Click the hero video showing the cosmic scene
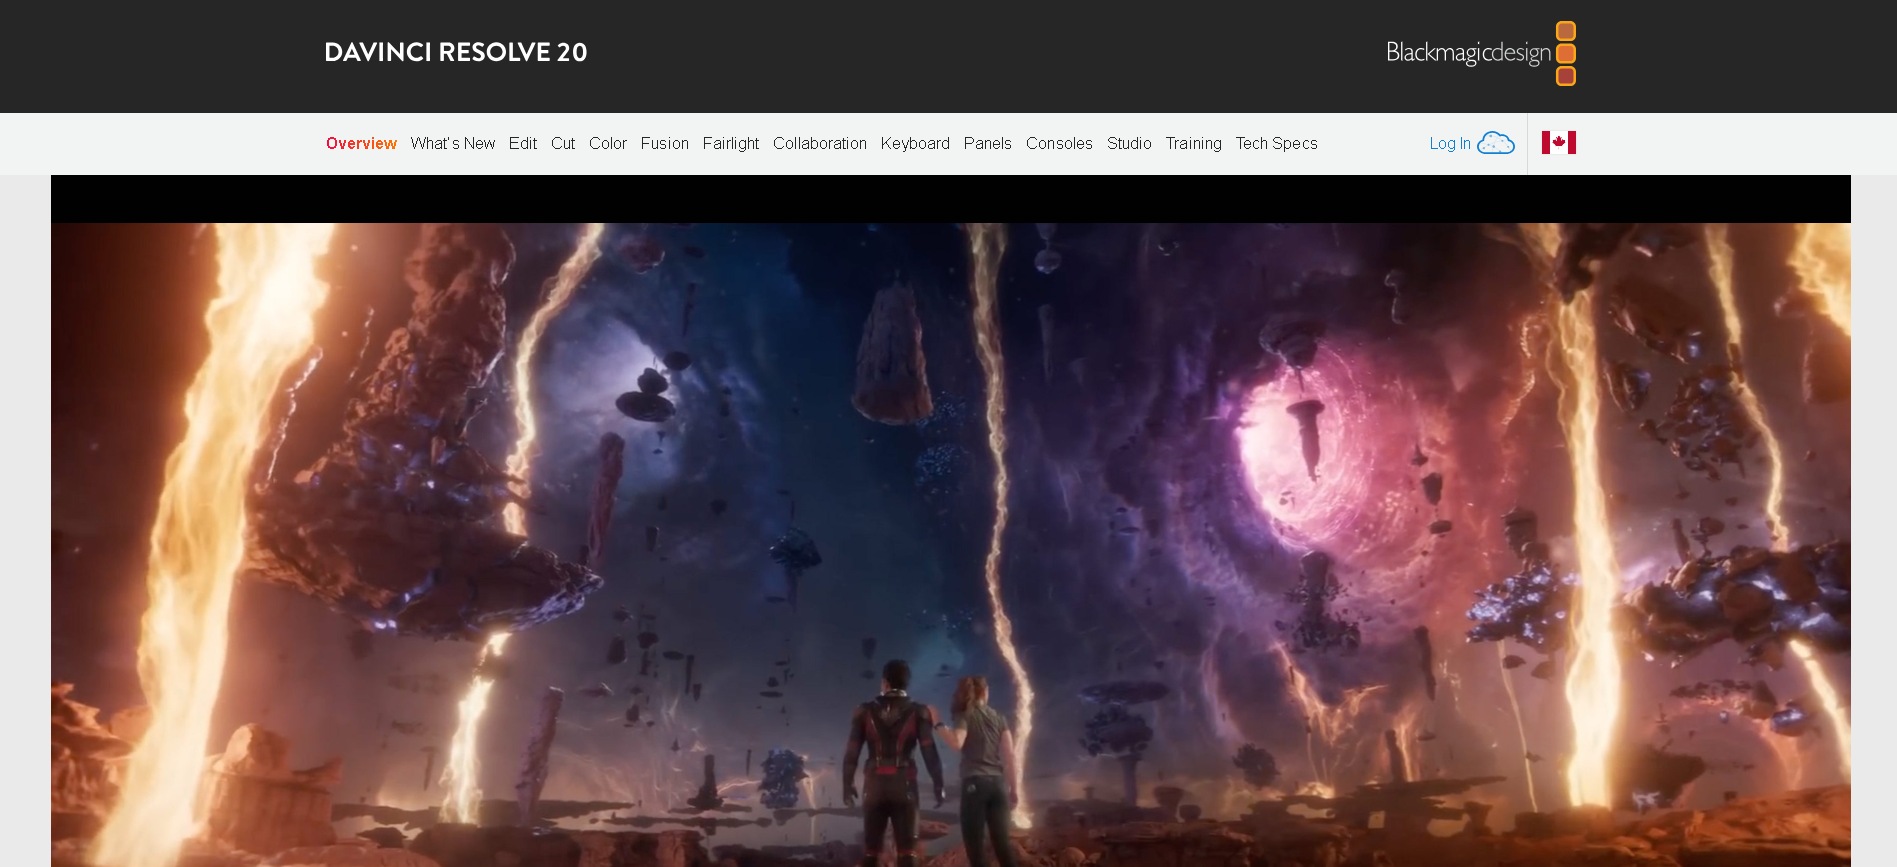 (951, 521)
